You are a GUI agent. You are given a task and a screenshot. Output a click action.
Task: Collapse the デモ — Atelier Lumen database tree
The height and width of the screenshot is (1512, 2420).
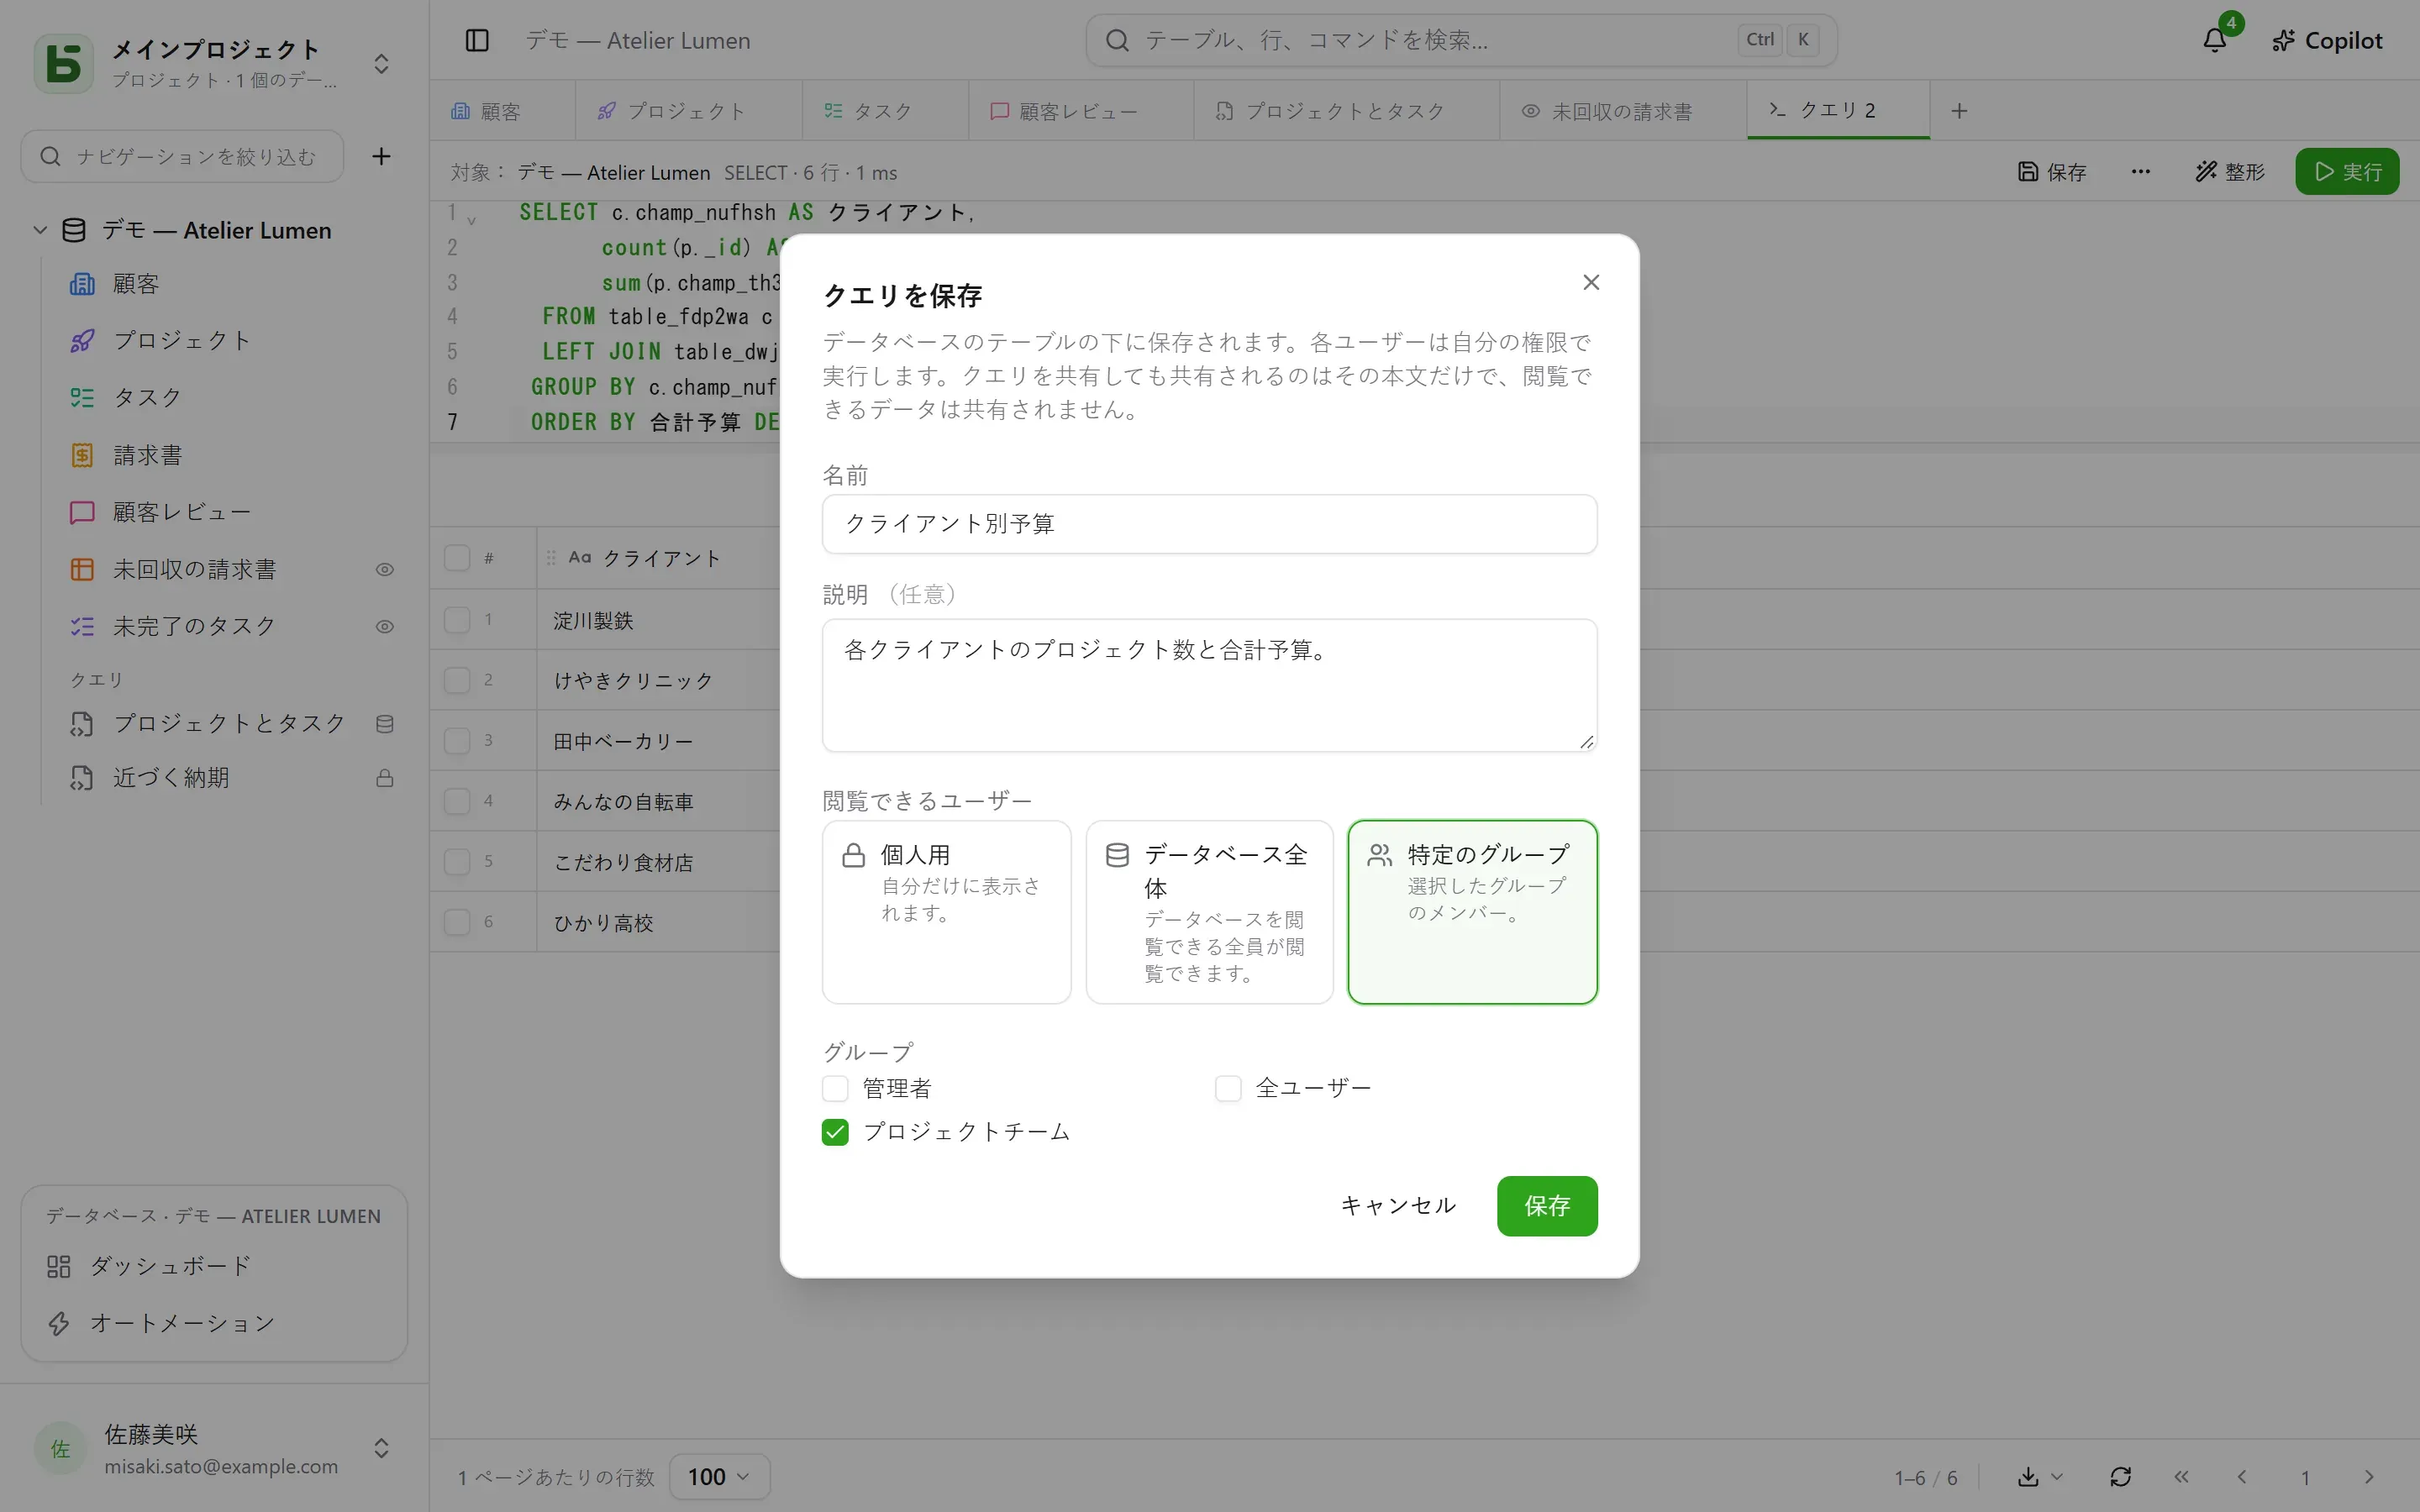[40, 230]
